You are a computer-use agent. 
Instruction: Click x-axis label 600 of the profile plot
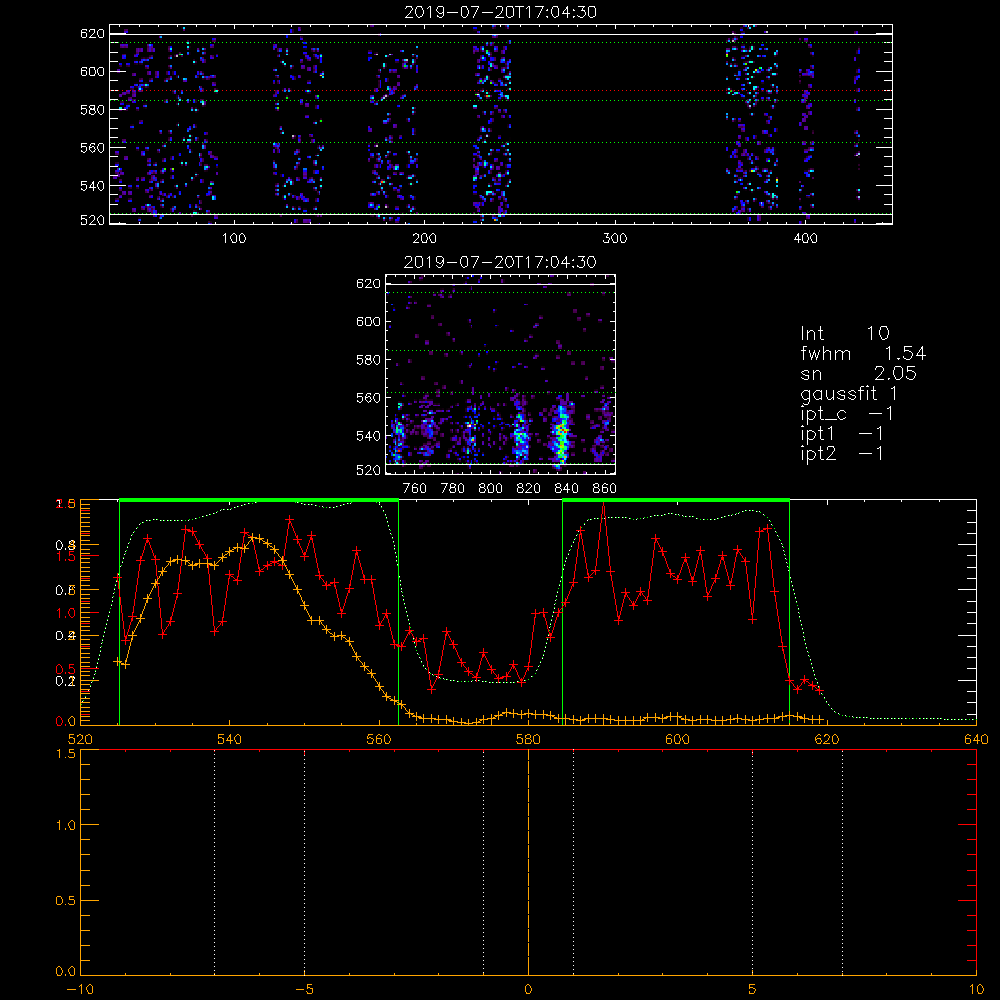(x=677, y=740)
